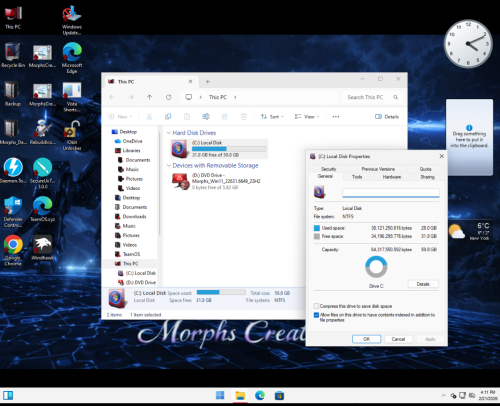Click the Cut icon in Explorer toolbar
Screen dimensions: 500x406
149,117
